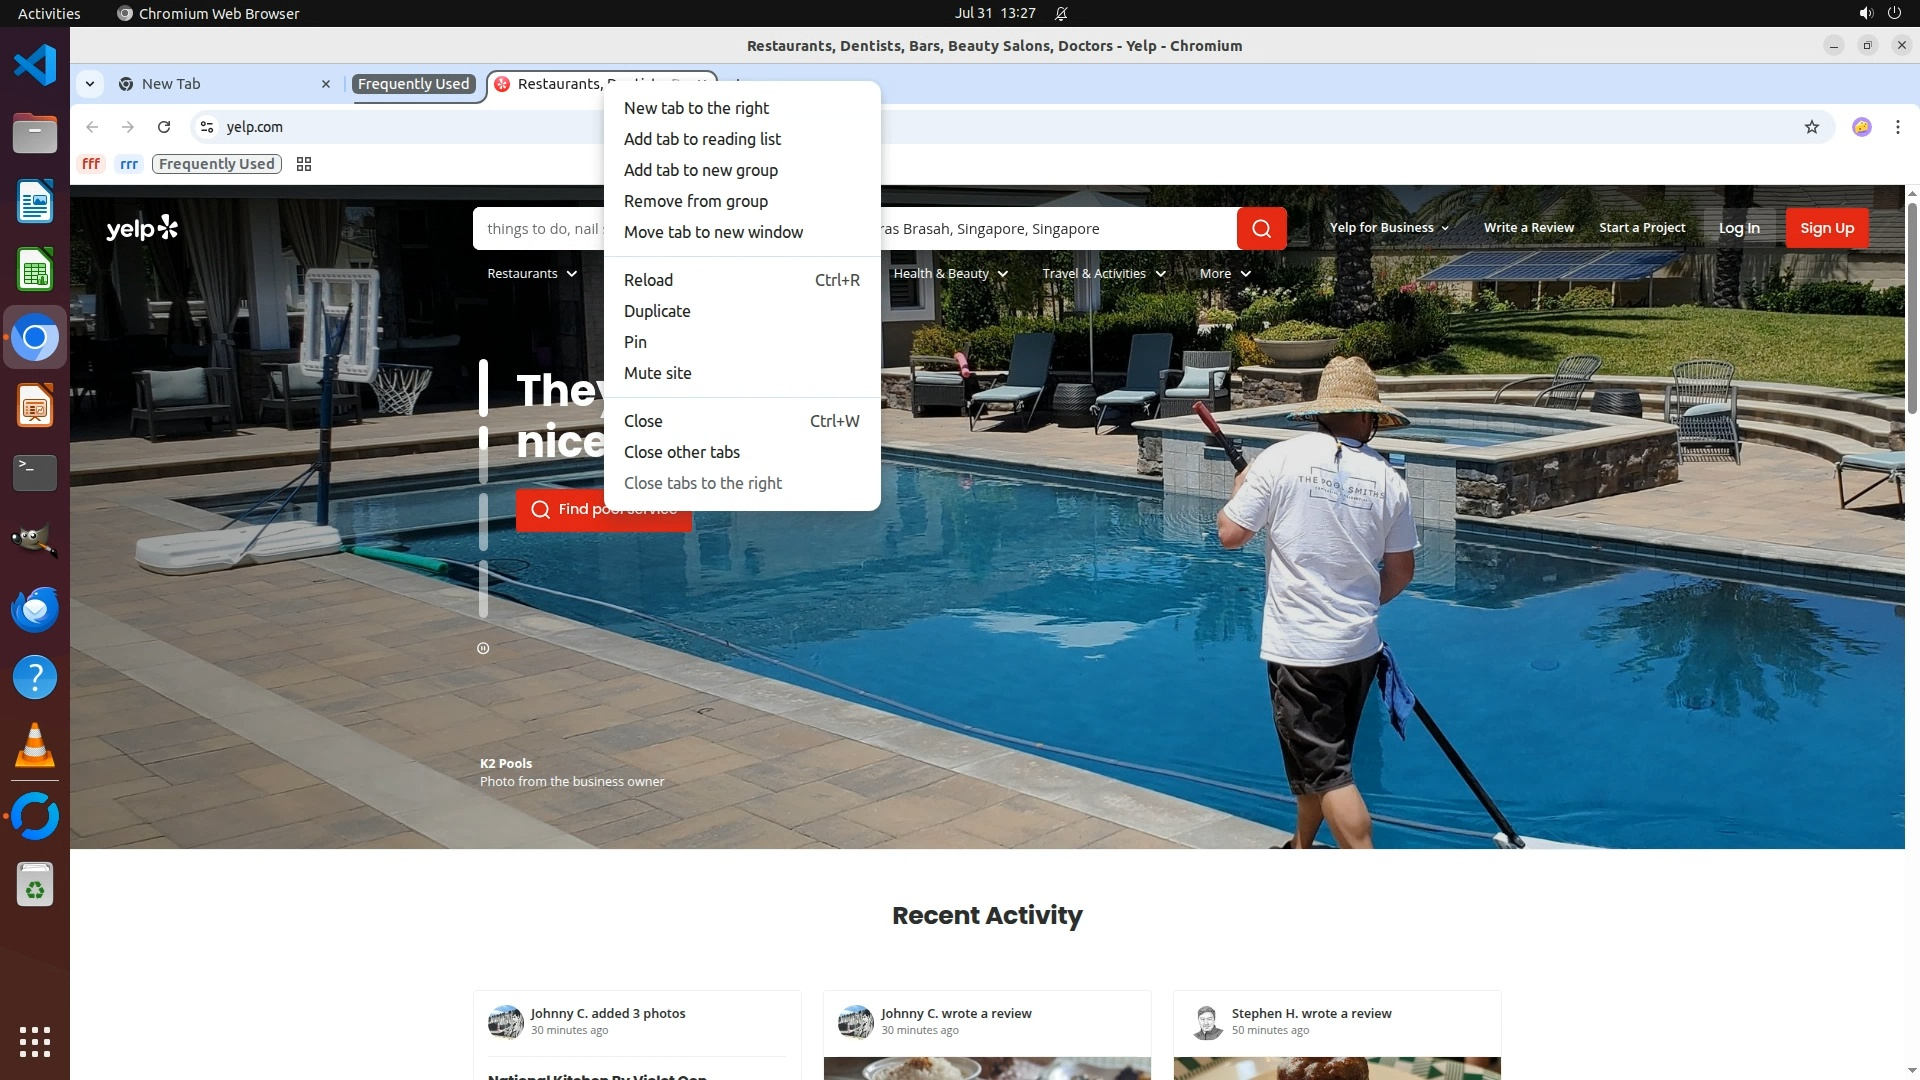Viewport: 1920px width, 1080px height.
Task: Choose Pin from the tab context menu
Action: tap(635, 342)
